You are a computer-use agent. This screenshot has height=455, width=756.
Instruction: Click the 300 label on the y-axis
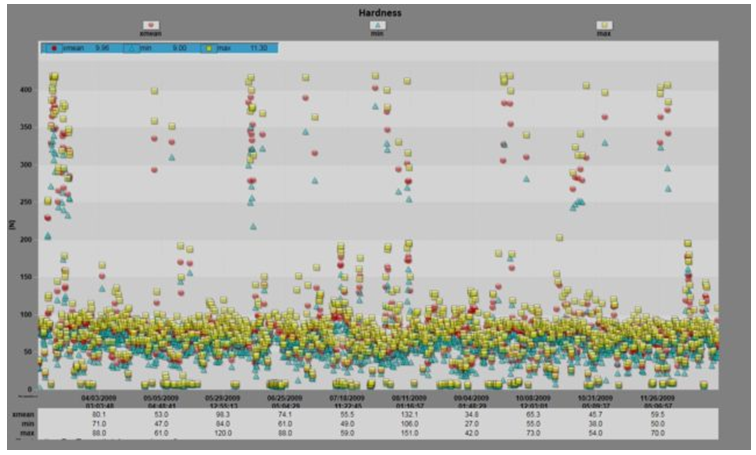(26, 165)
